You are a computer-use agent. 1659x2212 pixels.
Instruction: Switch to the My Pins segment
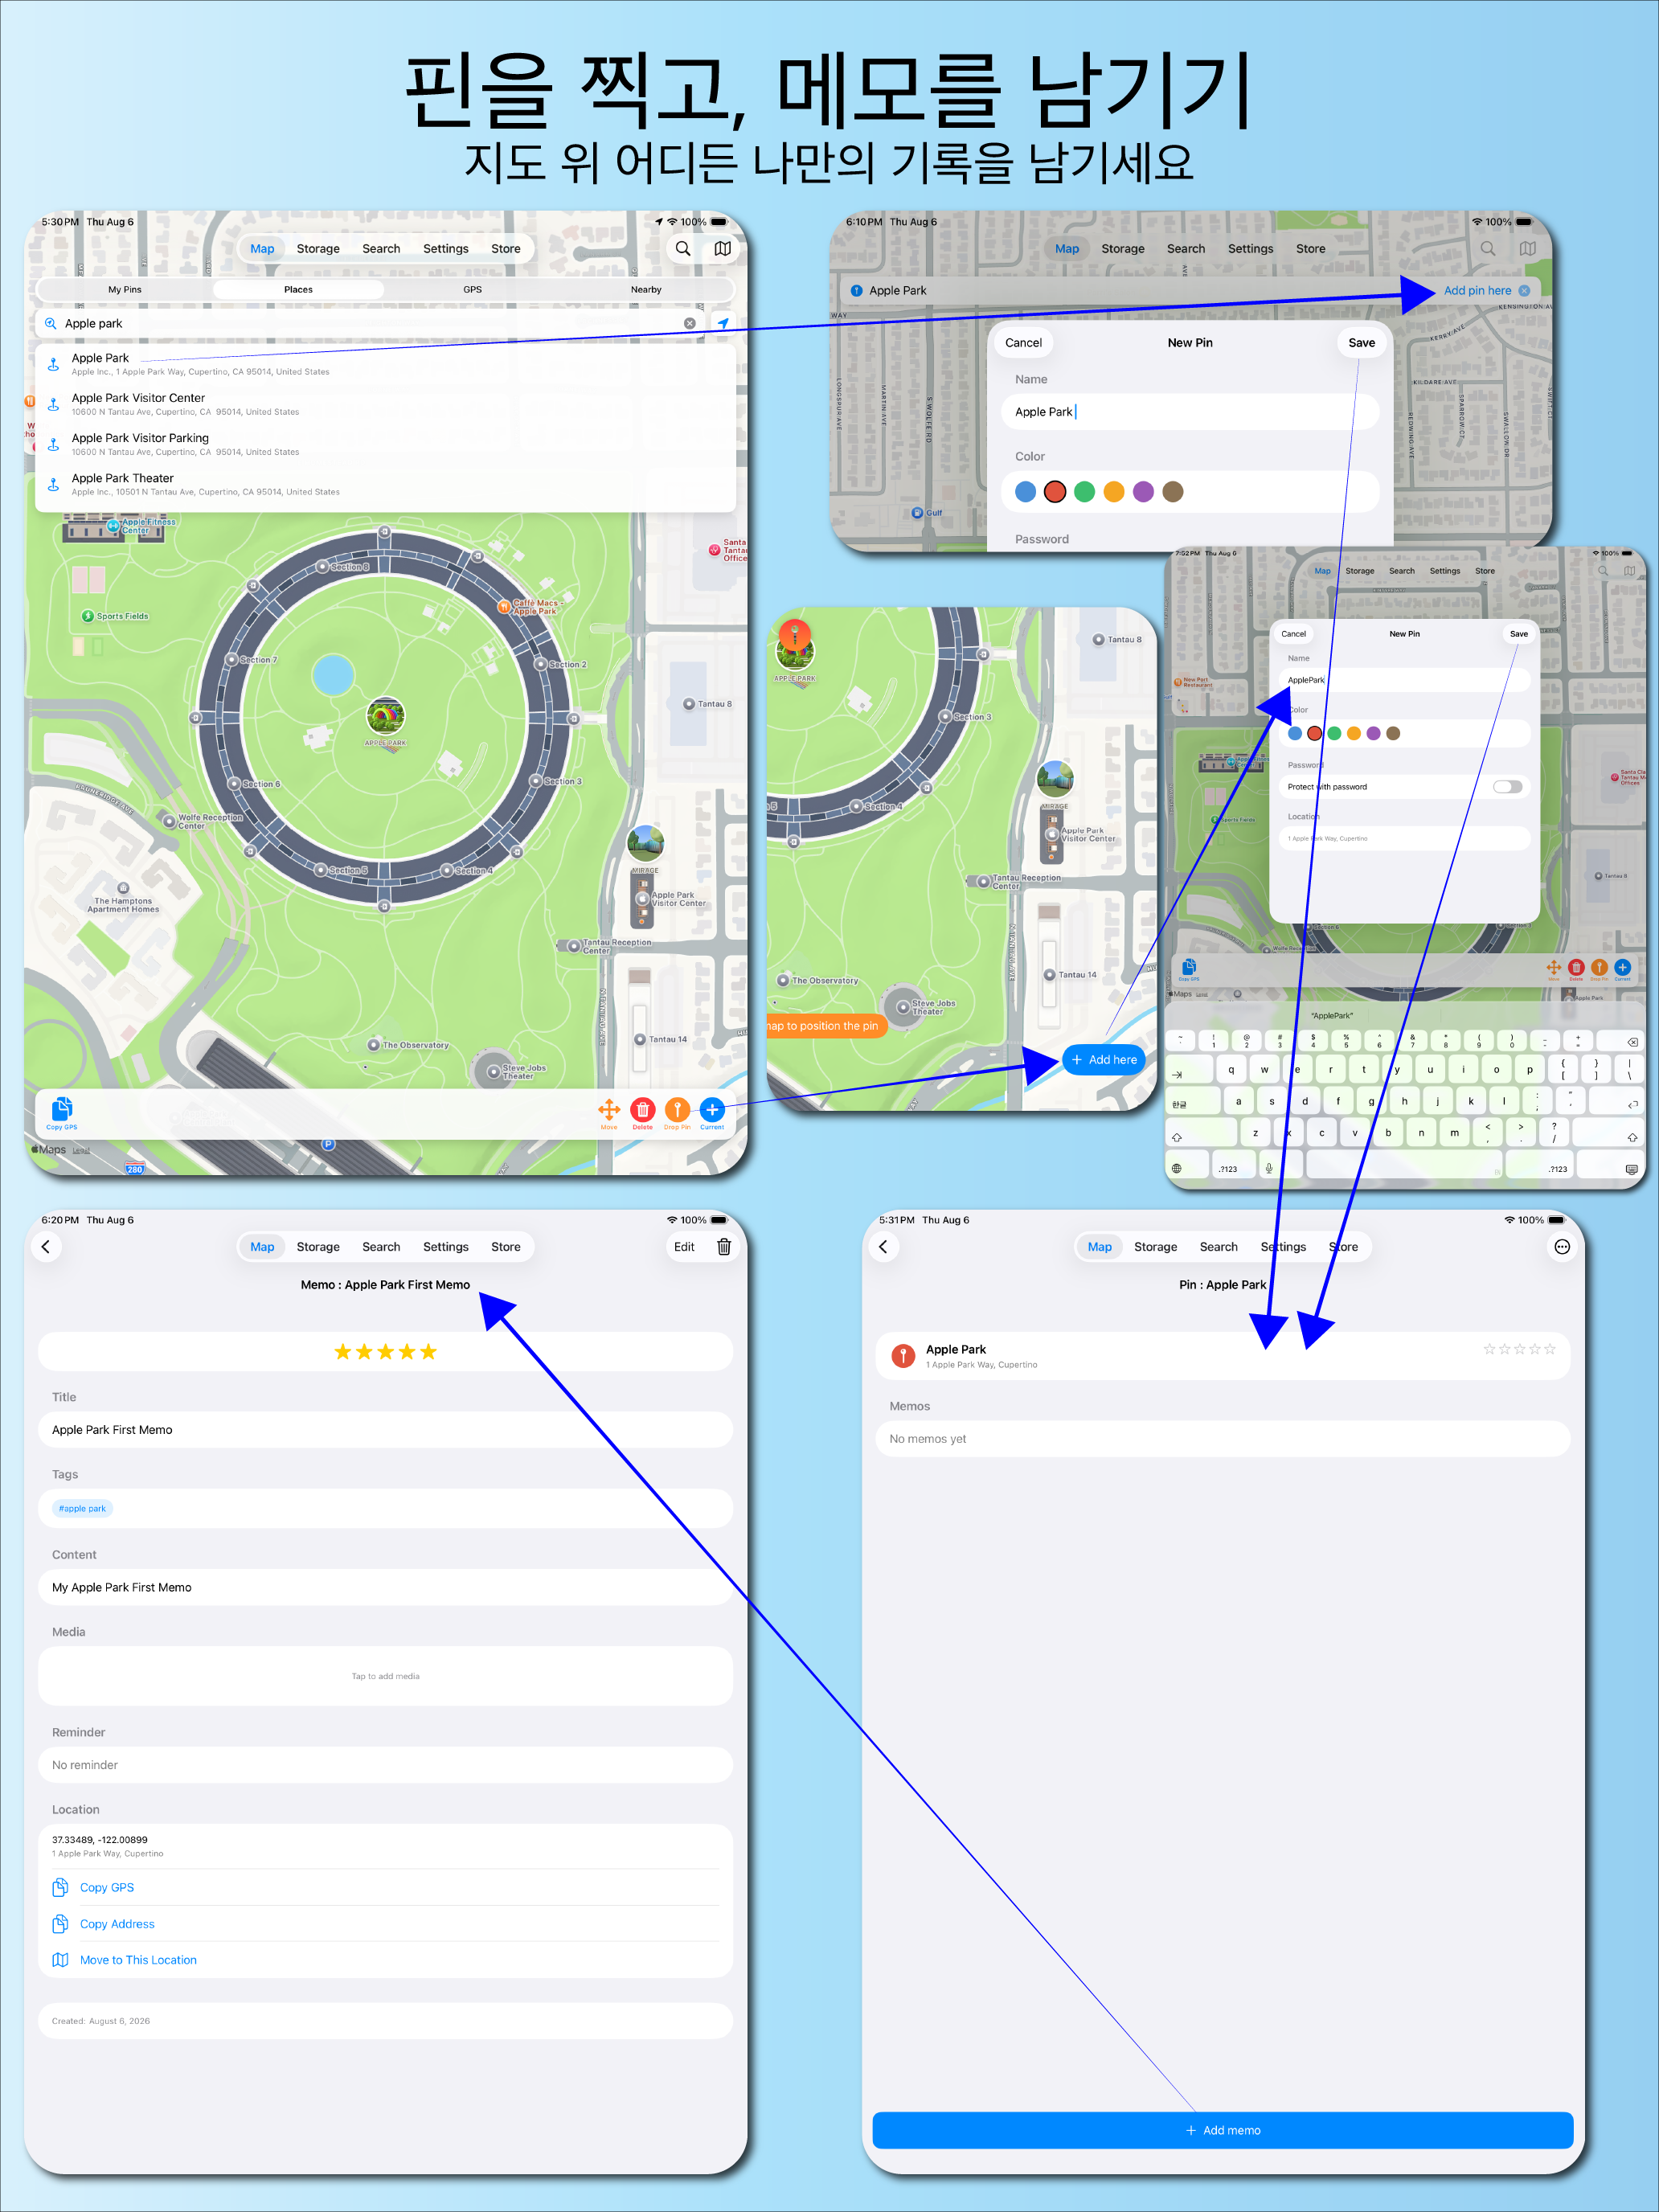[x=125, y=290]
